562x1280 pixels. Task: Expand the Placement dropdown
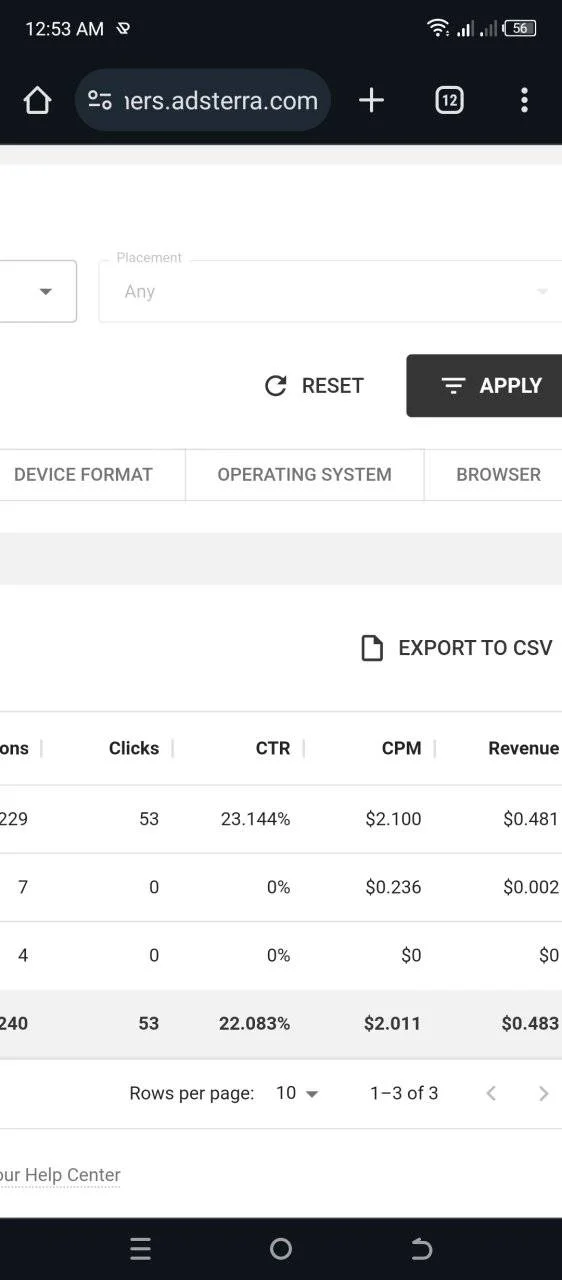click(330, 291)
